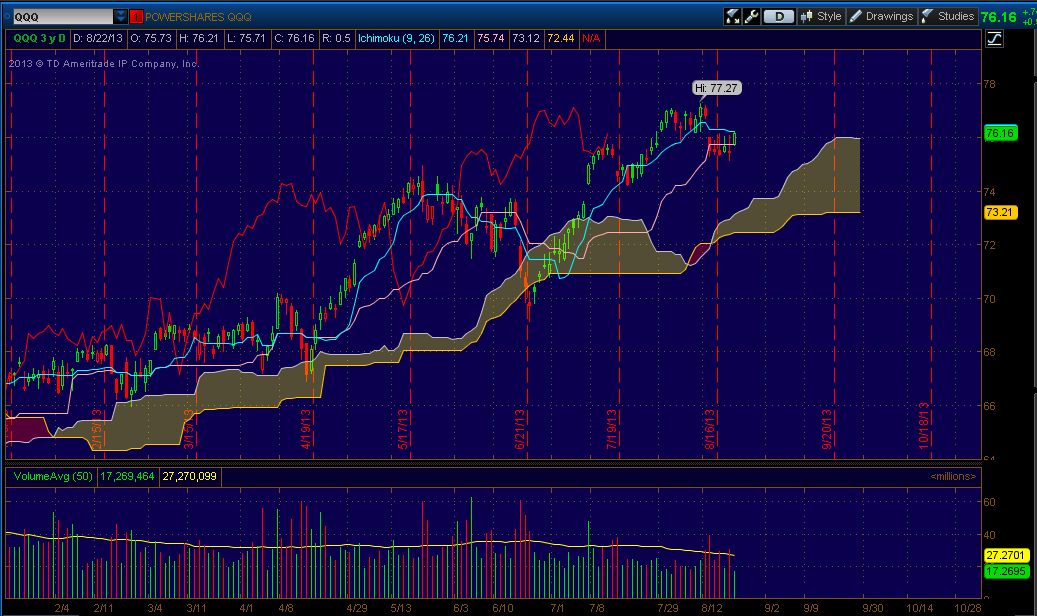Click the red N/A Ichimoku value
Image resolution: width=1037 pixels, height=616 pixels.
[x=591, y=38]
